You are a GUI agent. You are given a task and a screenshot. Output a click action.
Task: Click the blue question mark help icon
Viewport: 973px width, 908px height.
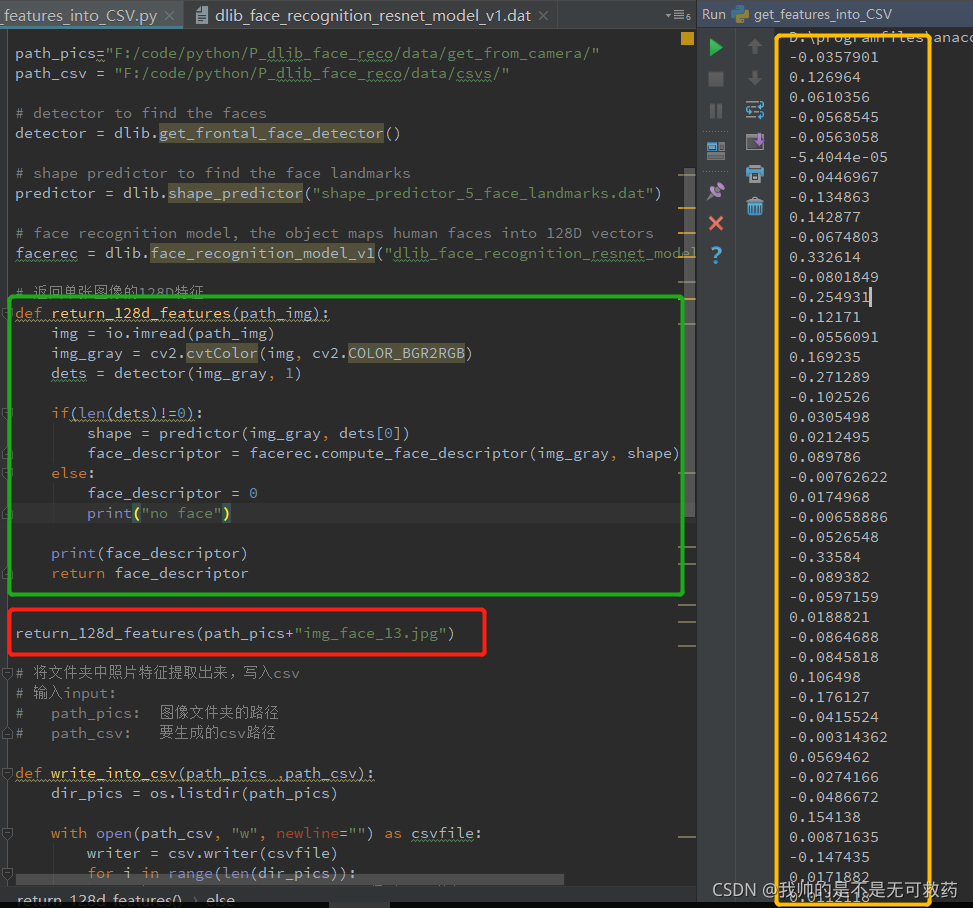pyautogui.click(x=716, y=254)
